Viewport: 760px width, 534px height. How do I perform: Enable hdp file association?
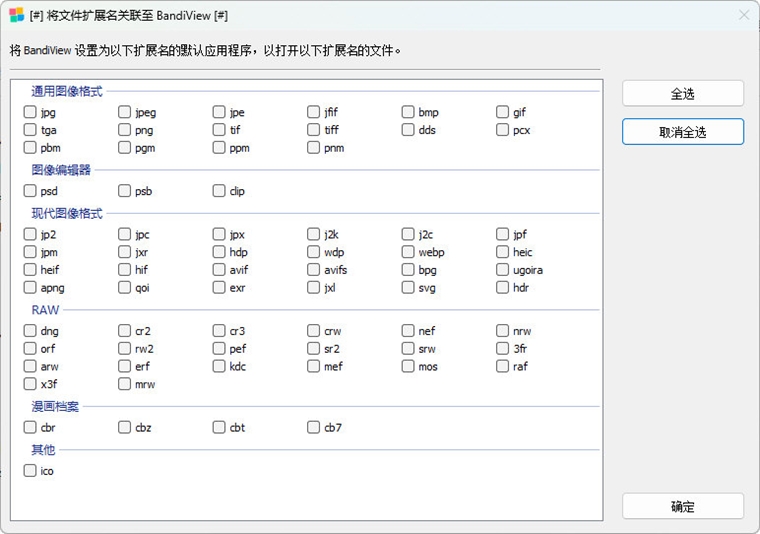pos(219,252)
